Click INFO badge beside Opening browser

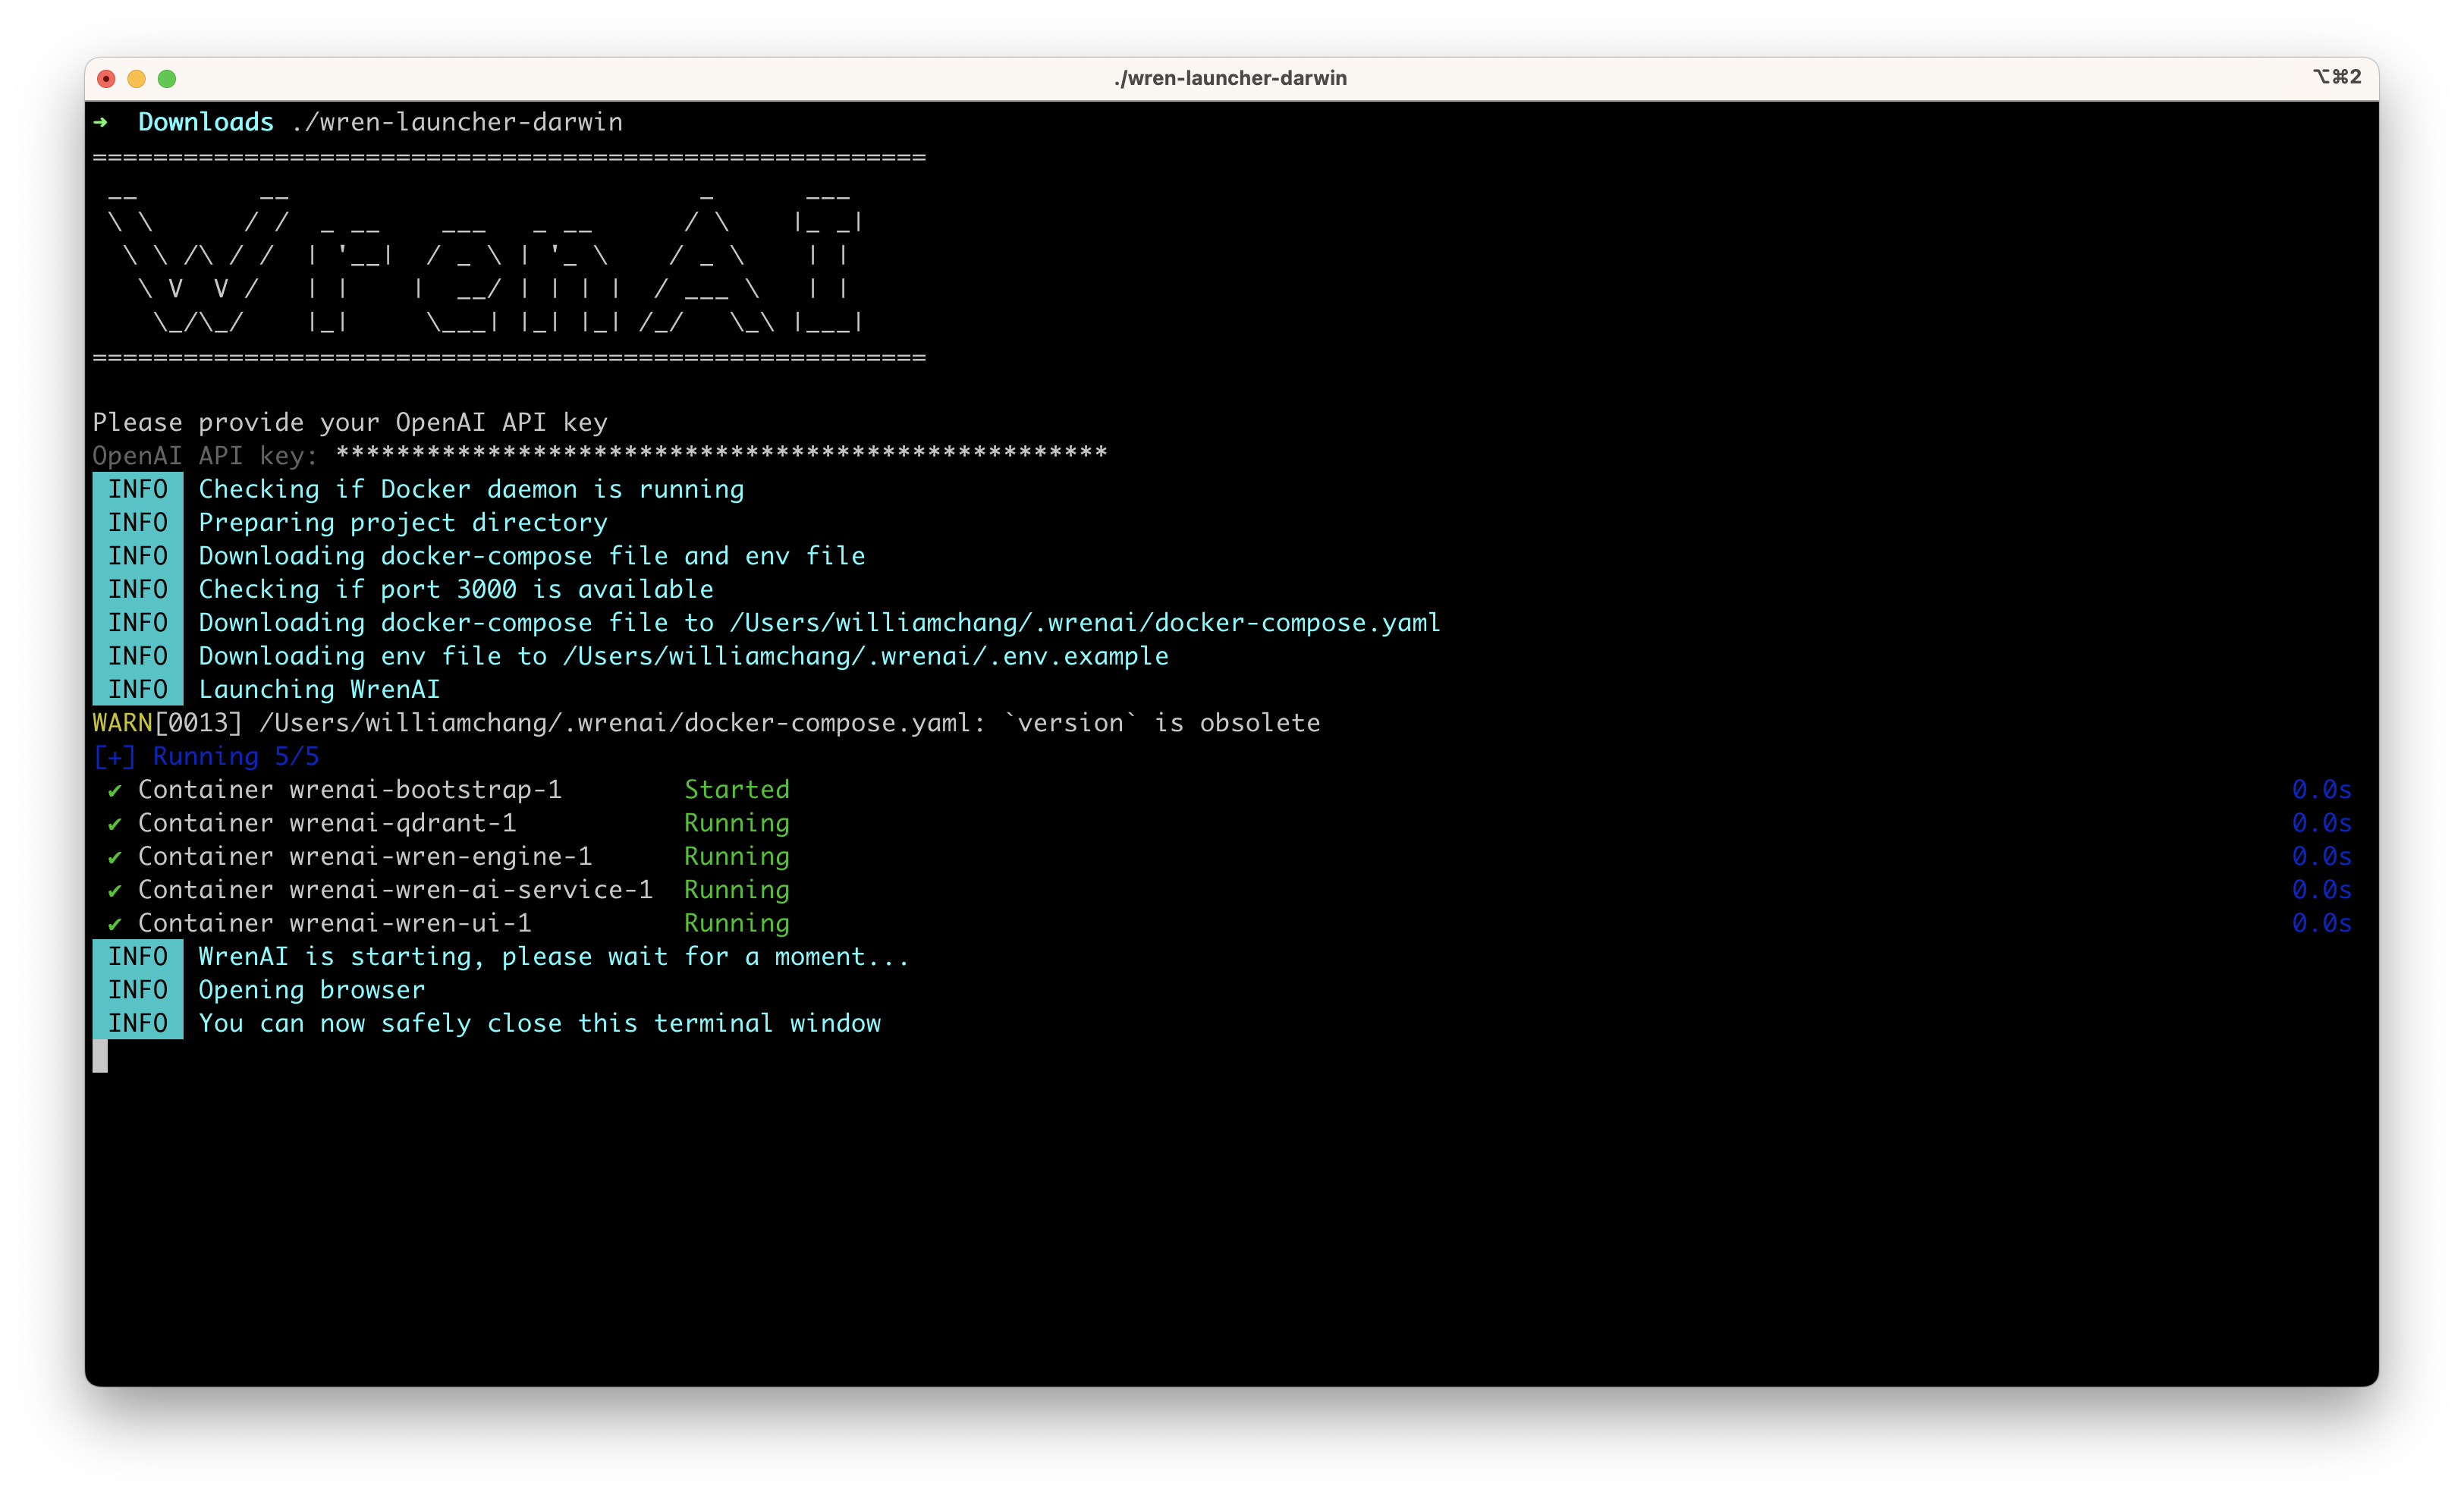[x=138, y=990]
